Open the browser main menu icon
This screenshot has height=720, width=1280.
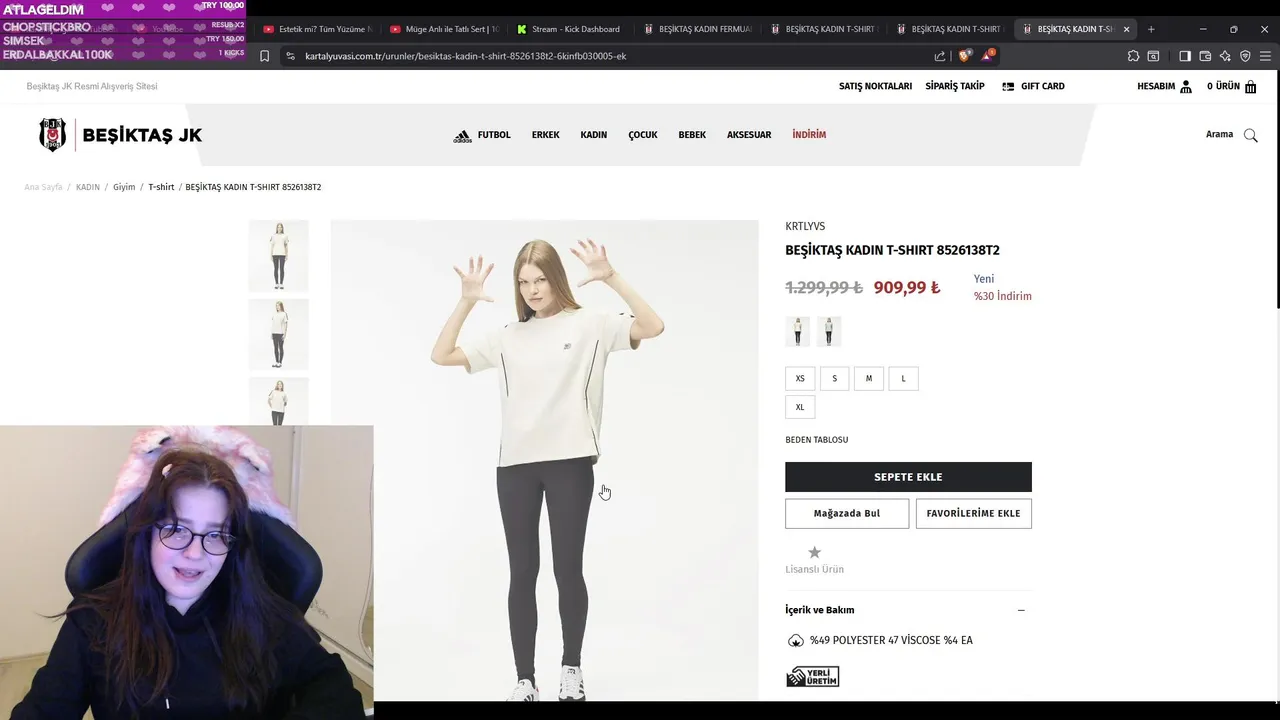pos(1266,56)
